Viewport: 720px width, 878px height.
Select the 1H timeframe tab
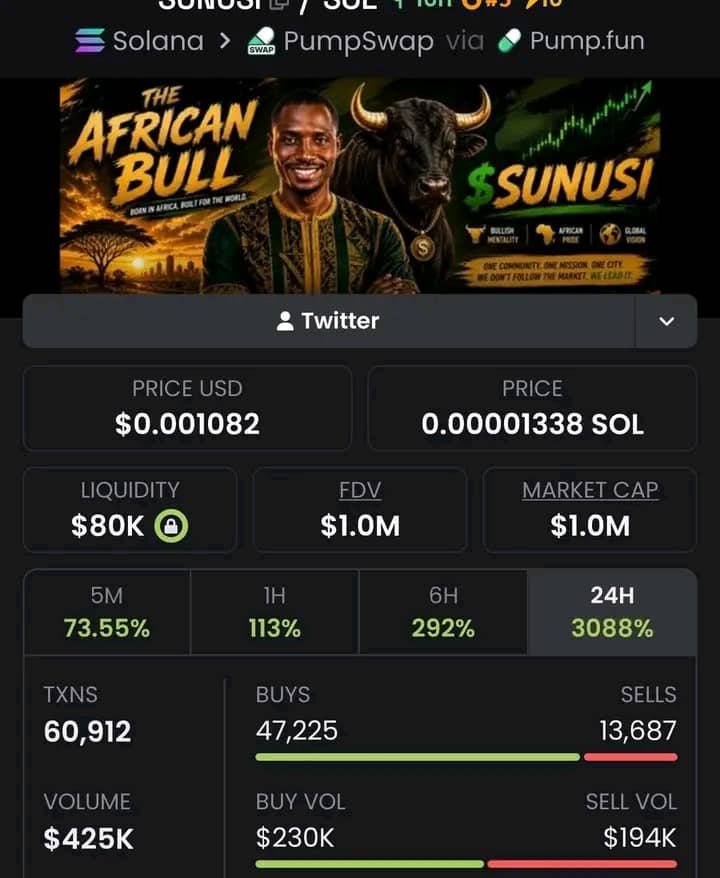pyautogui.click(x=274, y=612)
